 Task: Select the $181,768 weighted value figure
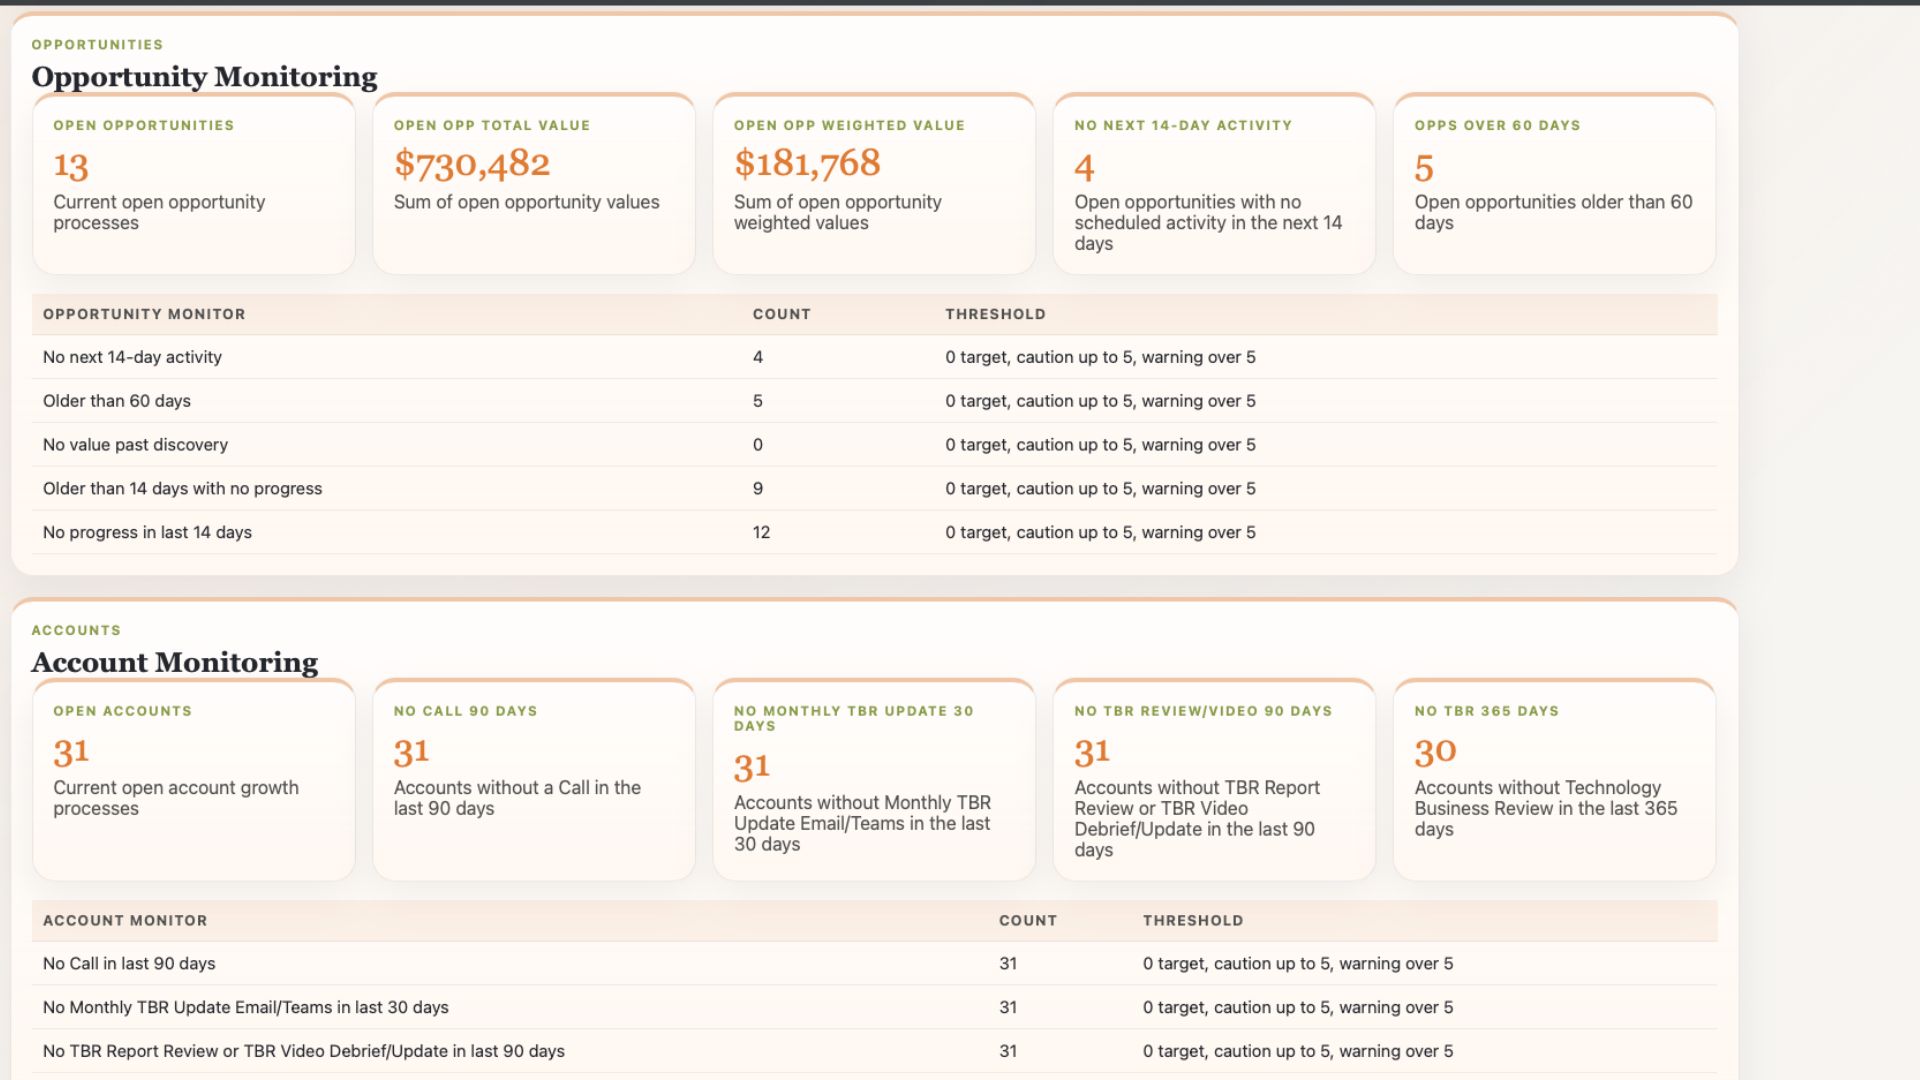coord(807,164)
